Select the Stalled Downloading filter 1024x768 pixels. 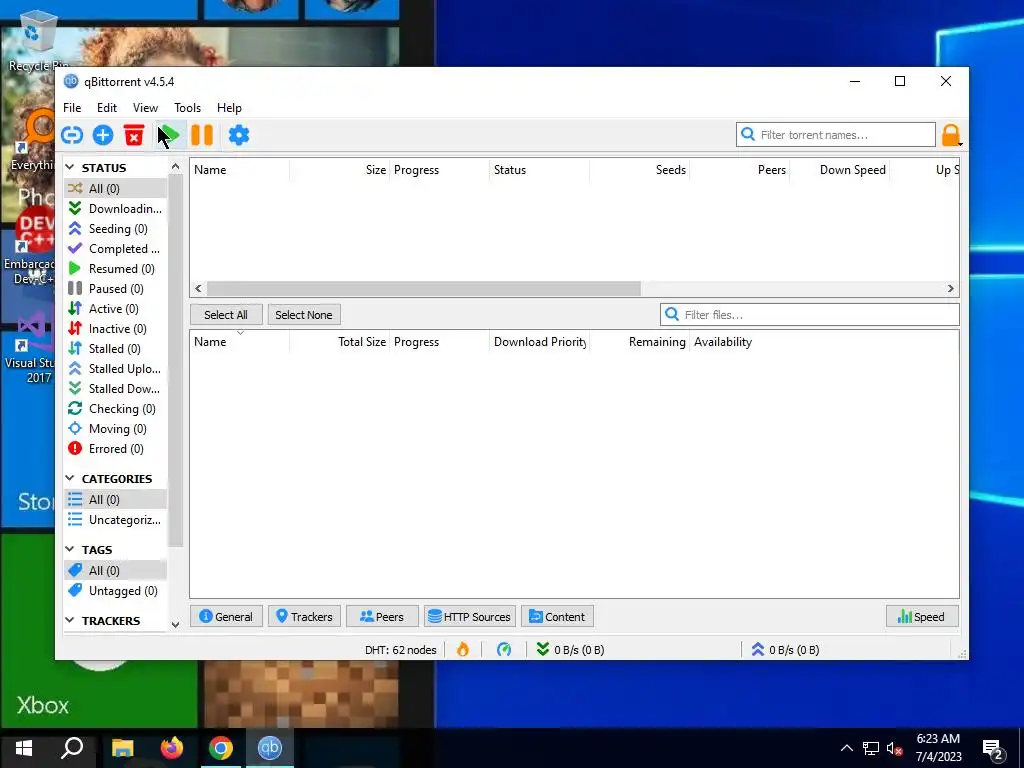116,389
